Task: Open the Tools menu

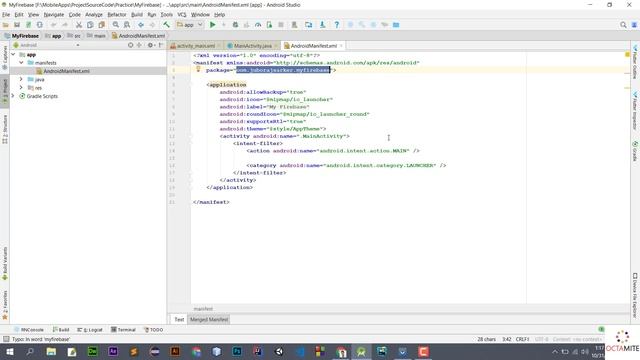Action: (167, 15)
